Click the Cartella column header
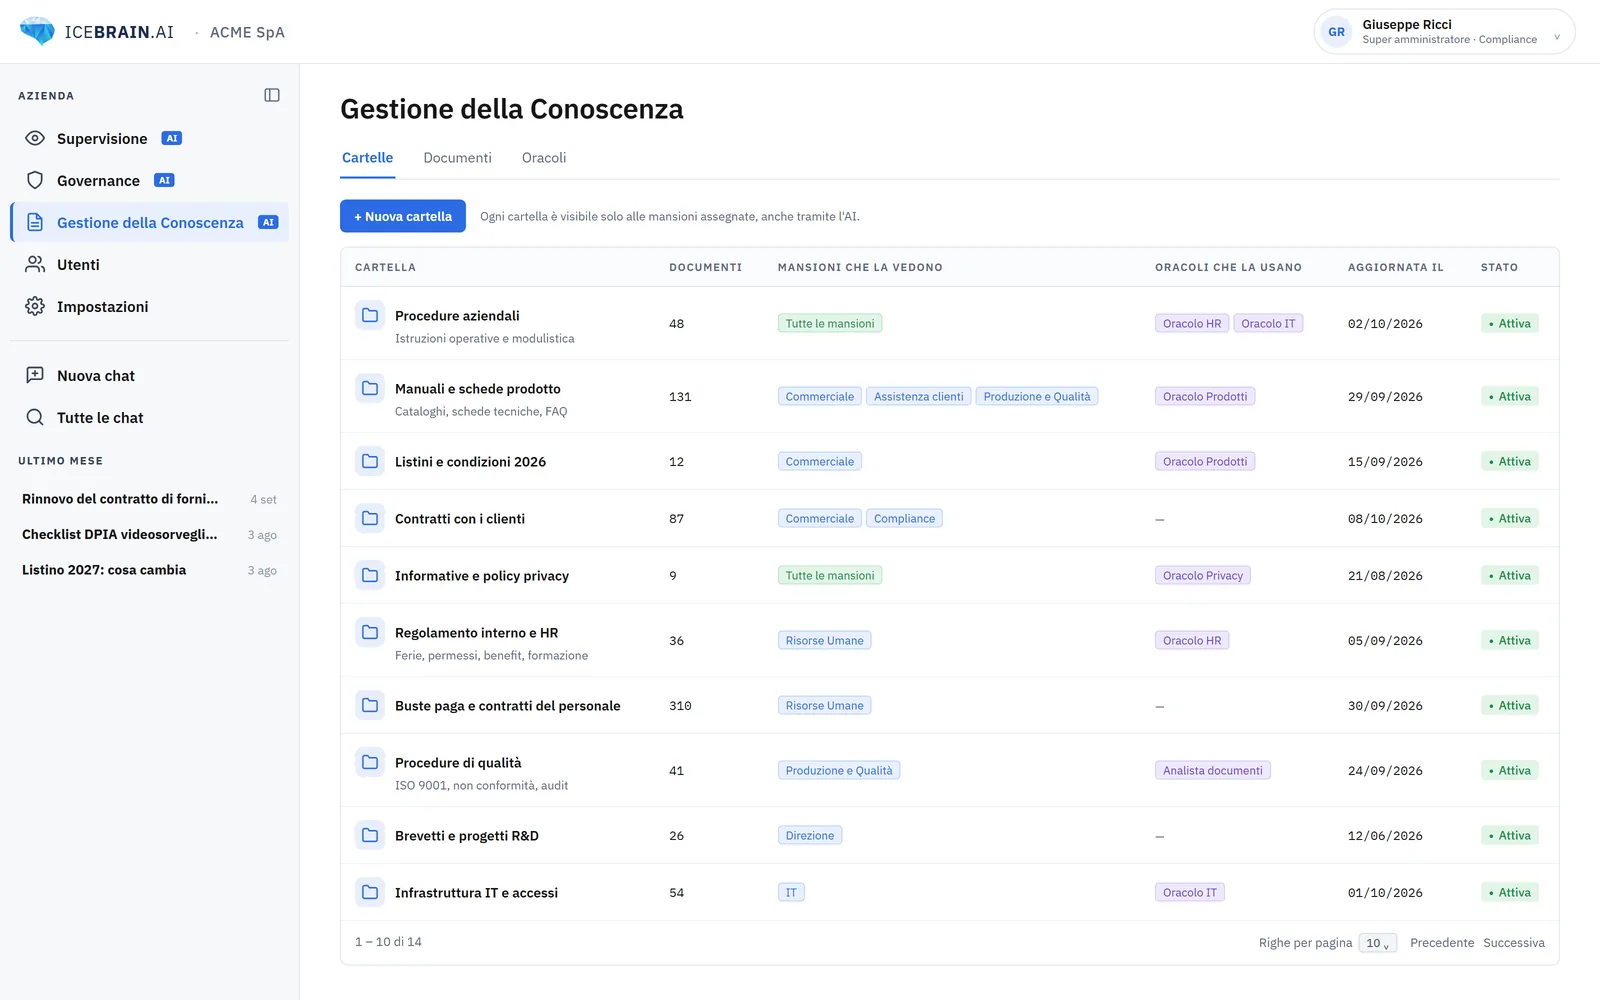1600x1000 pixels. (x=385, y=267)
